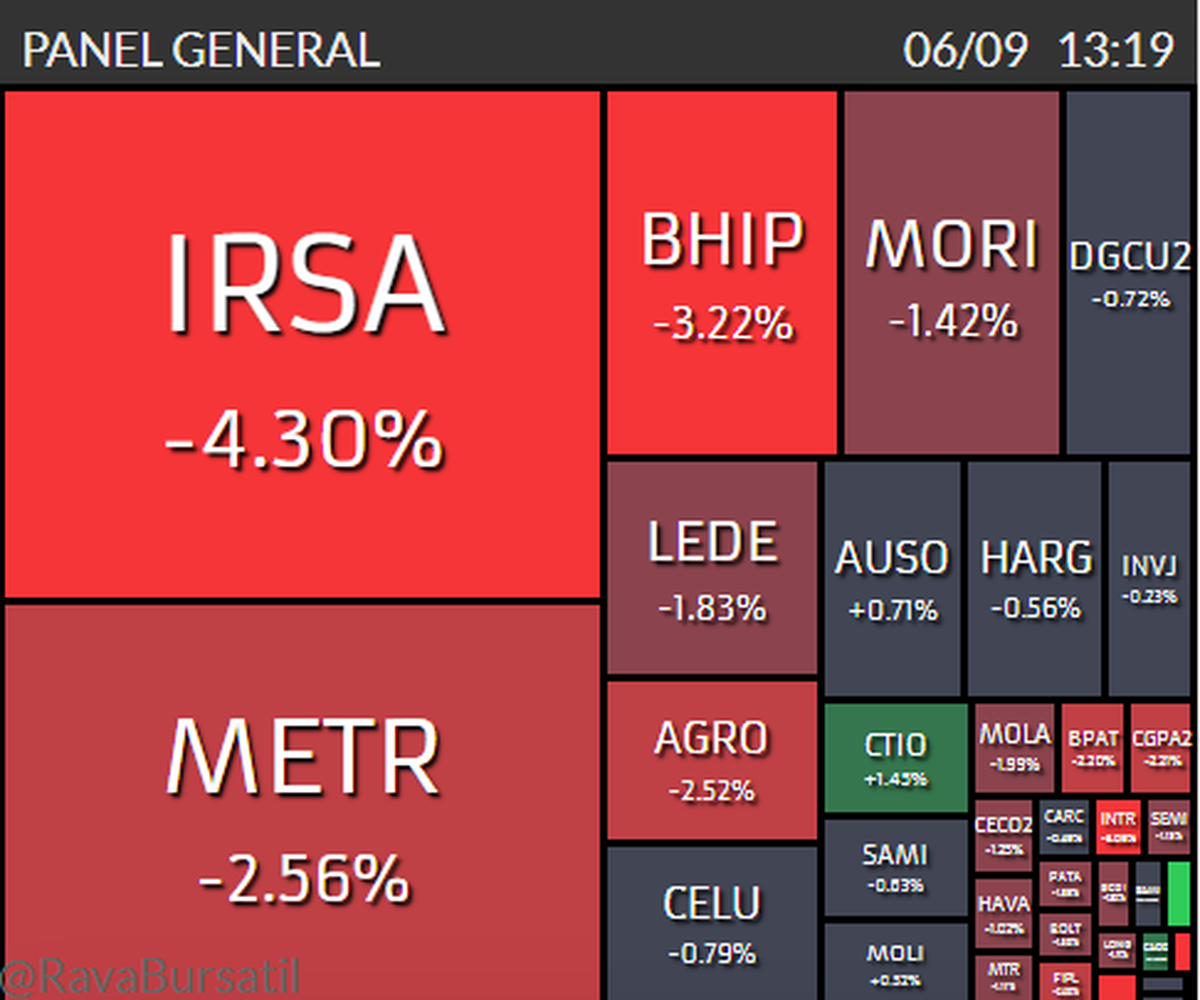
Task: Click the PANEL GENERAL header title
Action: coord(201,50)
